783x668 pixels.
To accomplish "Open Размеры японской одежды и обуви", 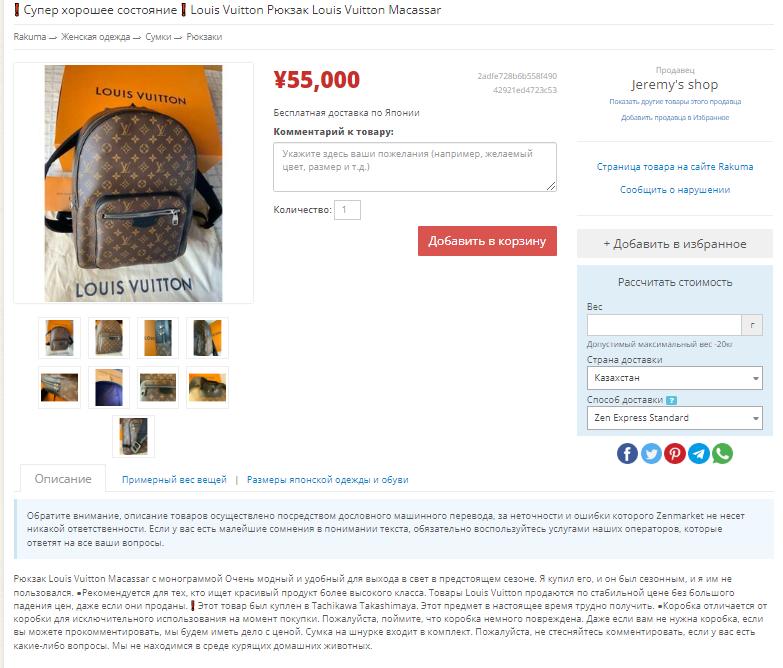I will [328, 480].
